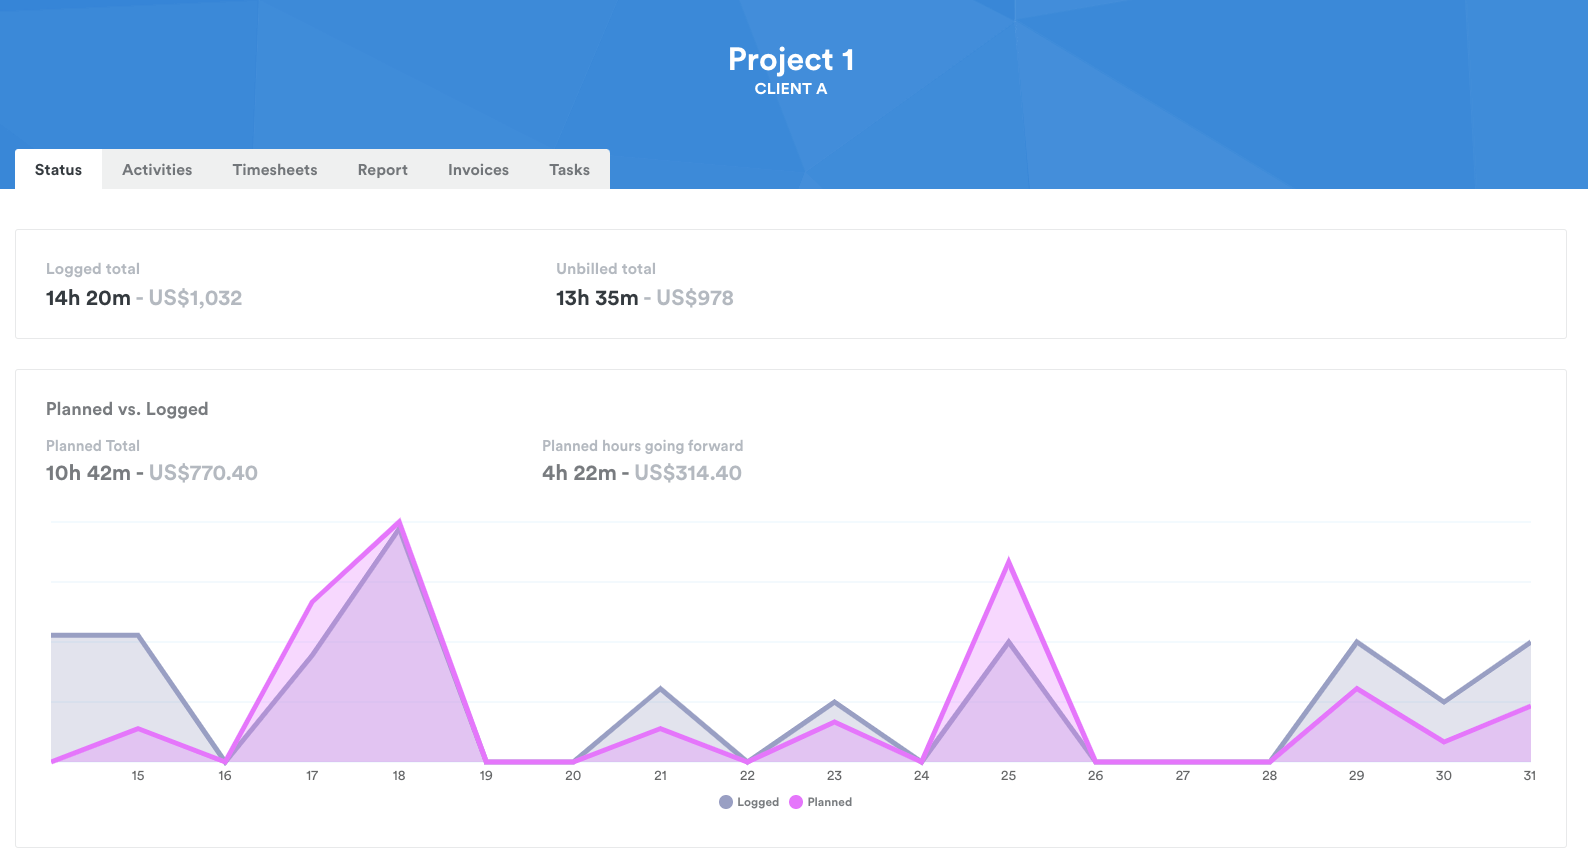Click the Logged legend color dot

click(x=726, y=802)
